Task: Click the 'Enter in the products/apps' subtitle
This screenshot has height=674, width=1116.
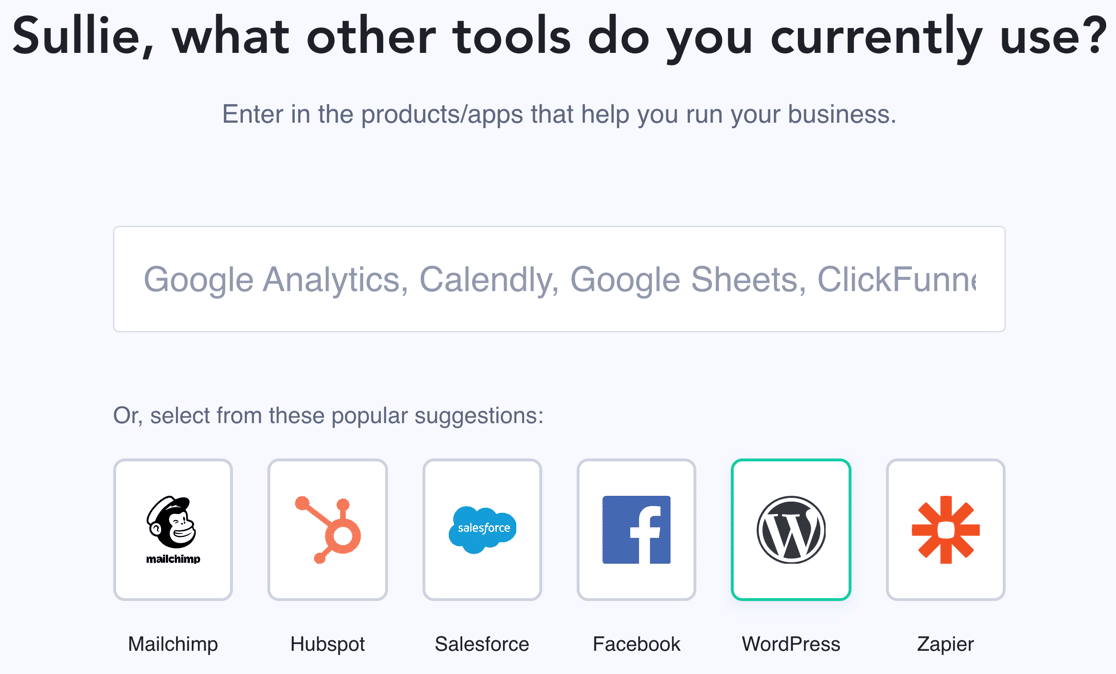Action: [558, 114]
